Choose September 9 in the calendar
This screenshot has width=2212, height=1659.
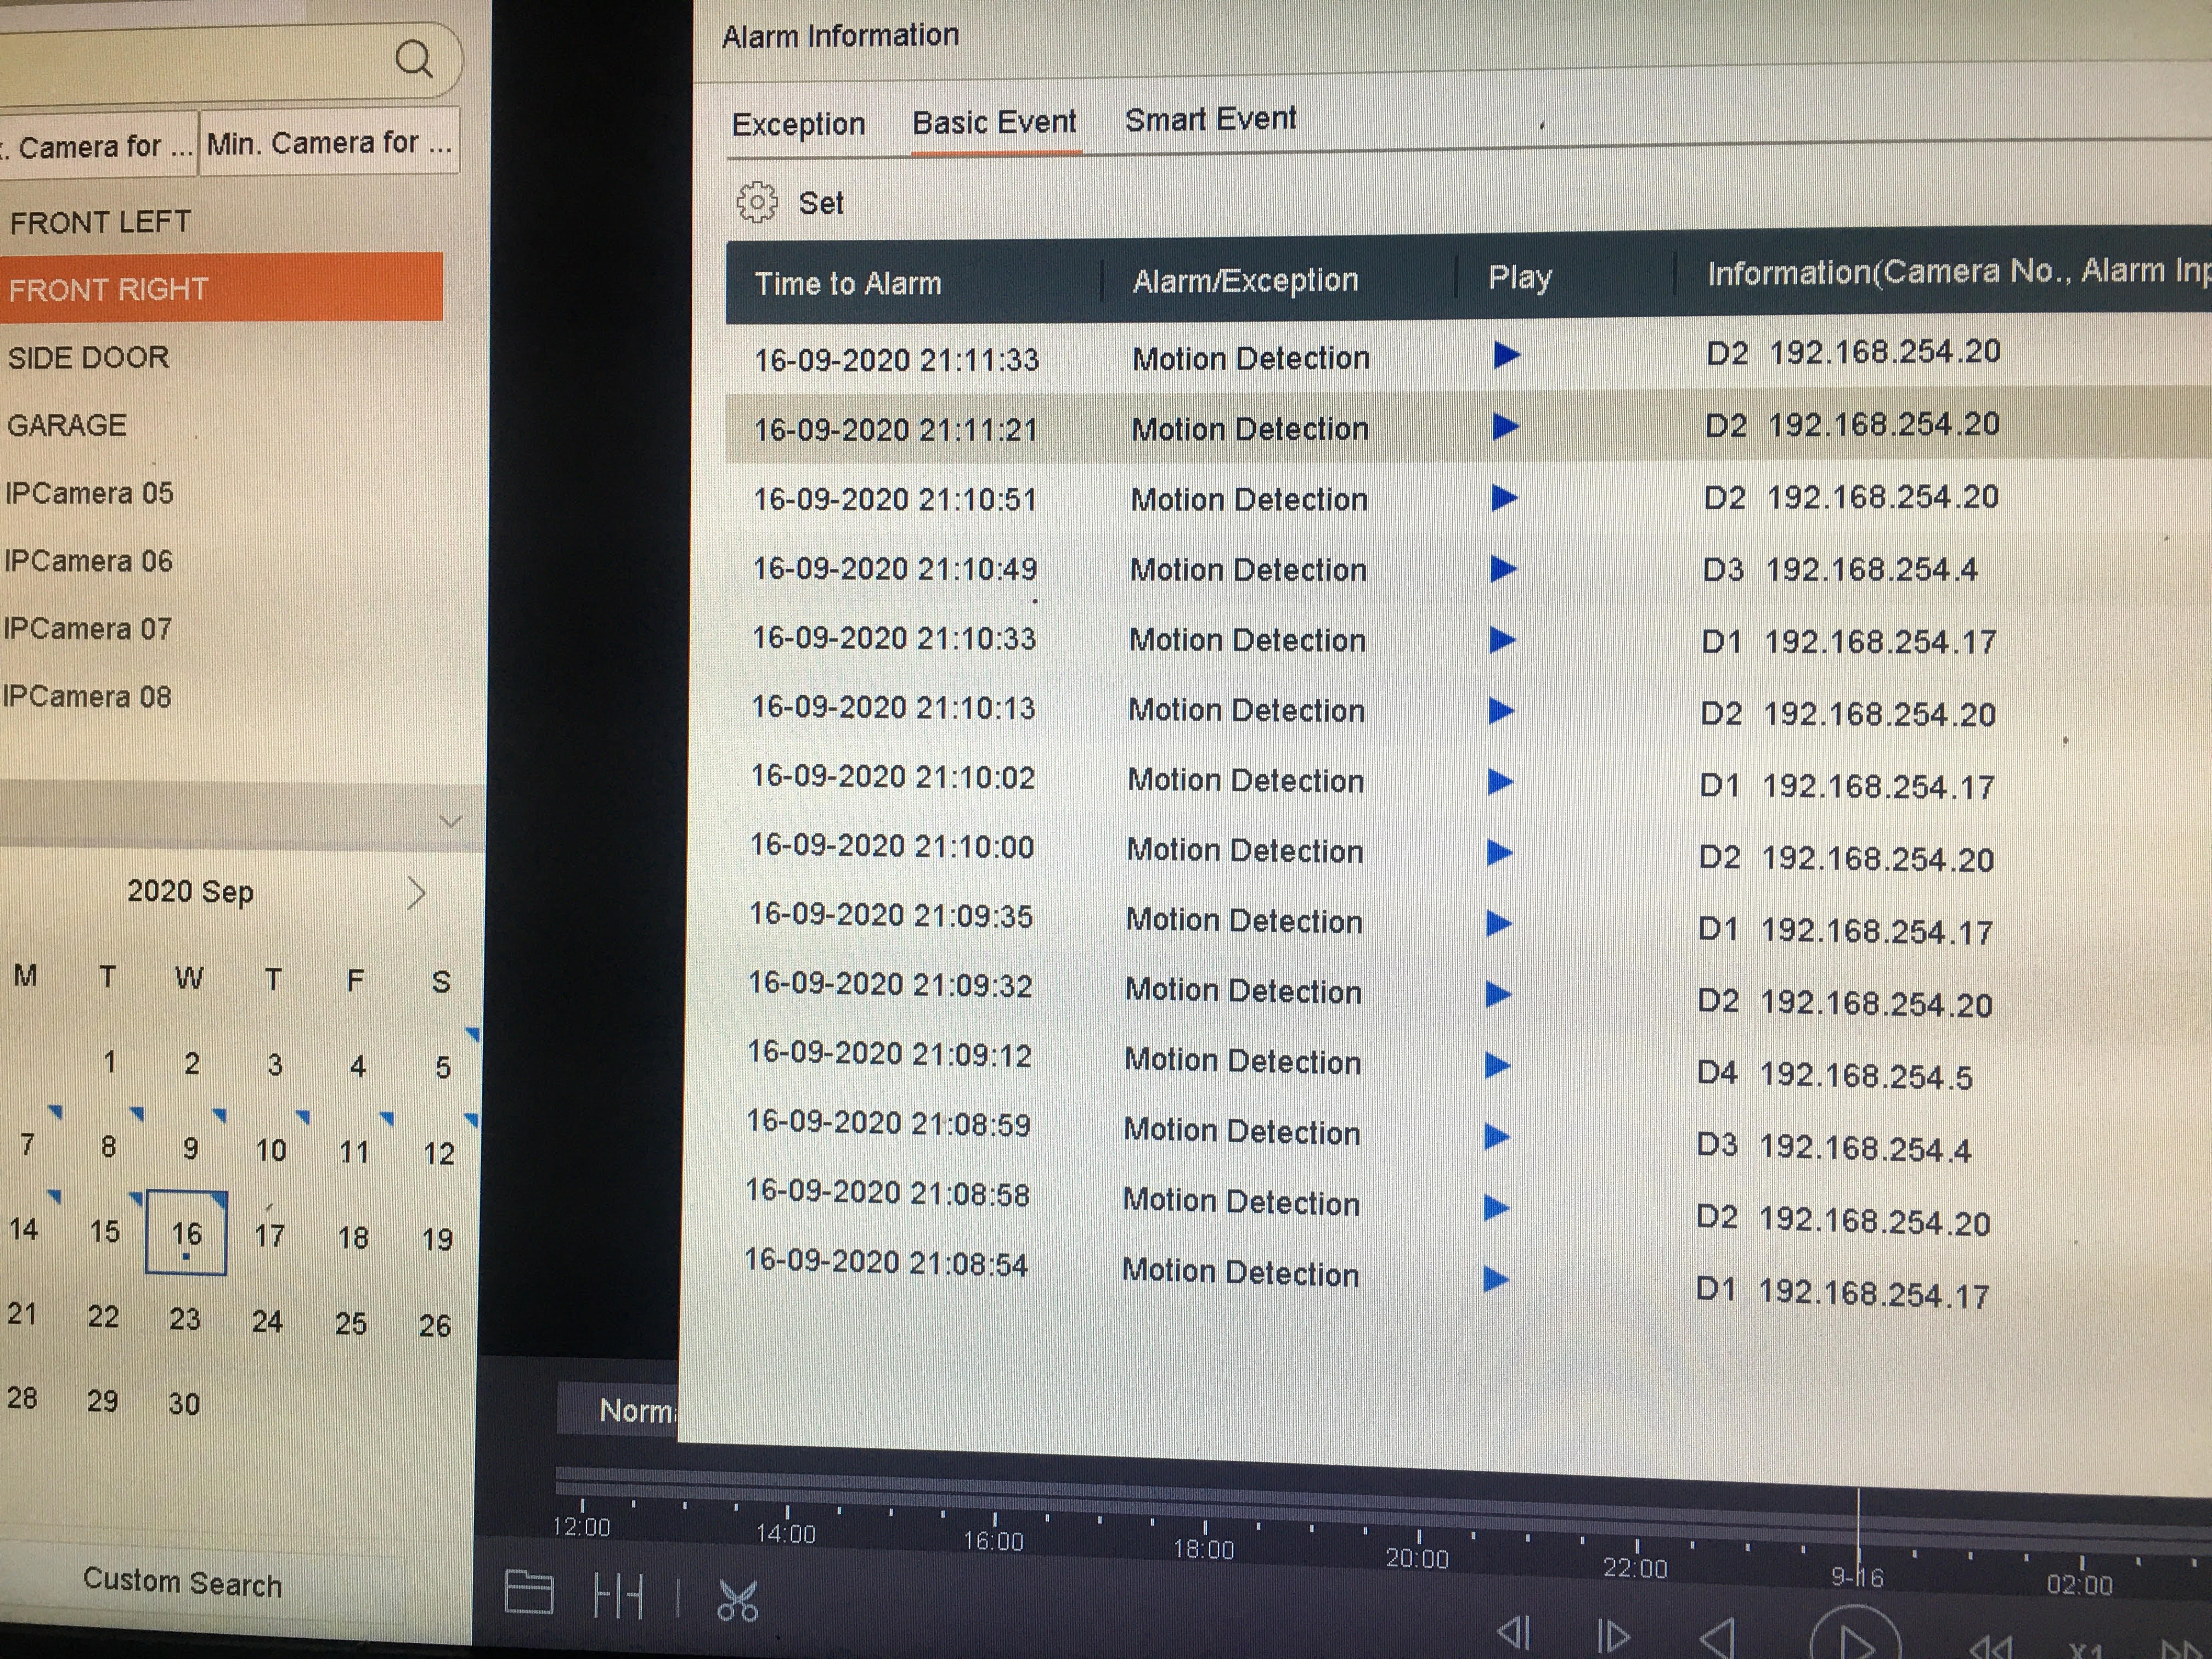click(190, 1149)
